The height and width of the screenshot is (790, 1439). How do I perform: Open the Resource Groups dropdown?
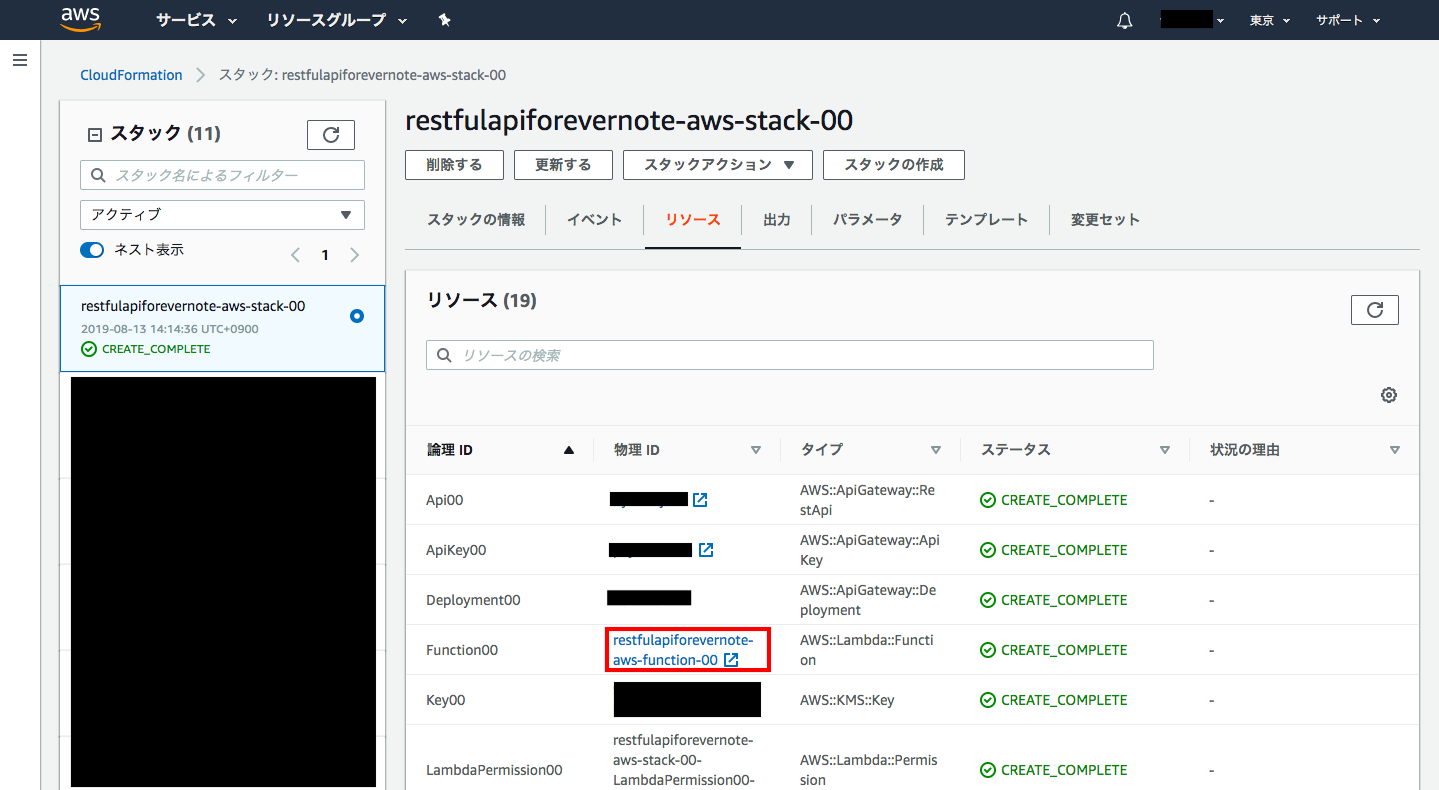coord(337,20)
